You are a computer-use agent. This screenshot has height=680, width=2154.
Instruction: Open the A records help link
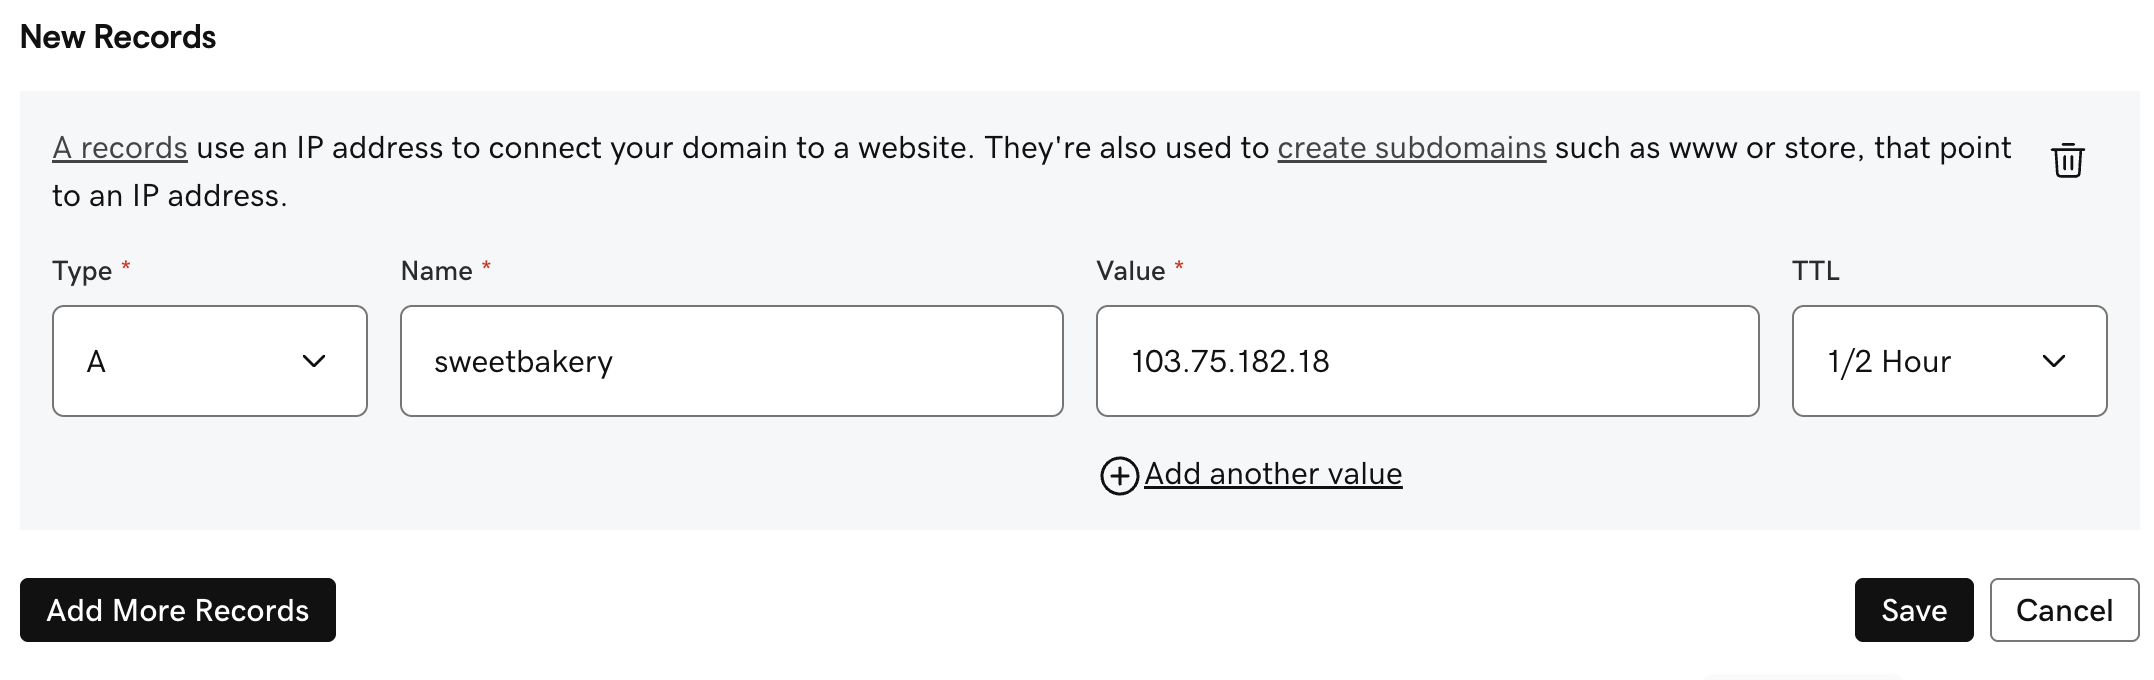click(x=120, y=148)
